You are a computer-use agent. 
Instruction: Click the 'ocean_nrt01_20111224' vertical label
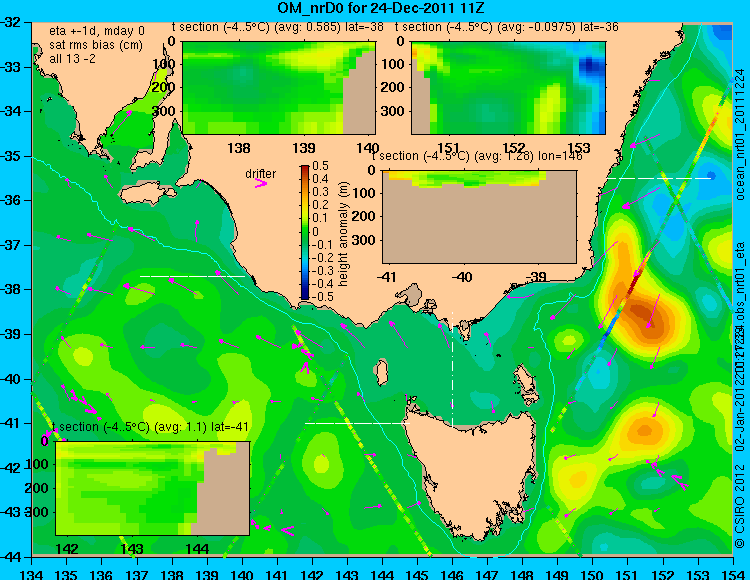pyautogui.click(x=740, y=135)
